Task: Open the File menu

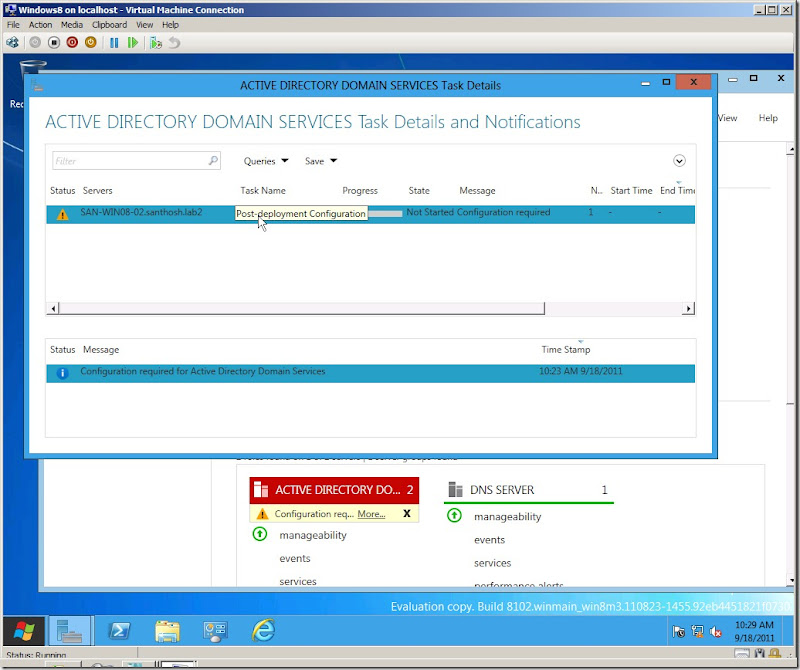Action: click(13, 24)
